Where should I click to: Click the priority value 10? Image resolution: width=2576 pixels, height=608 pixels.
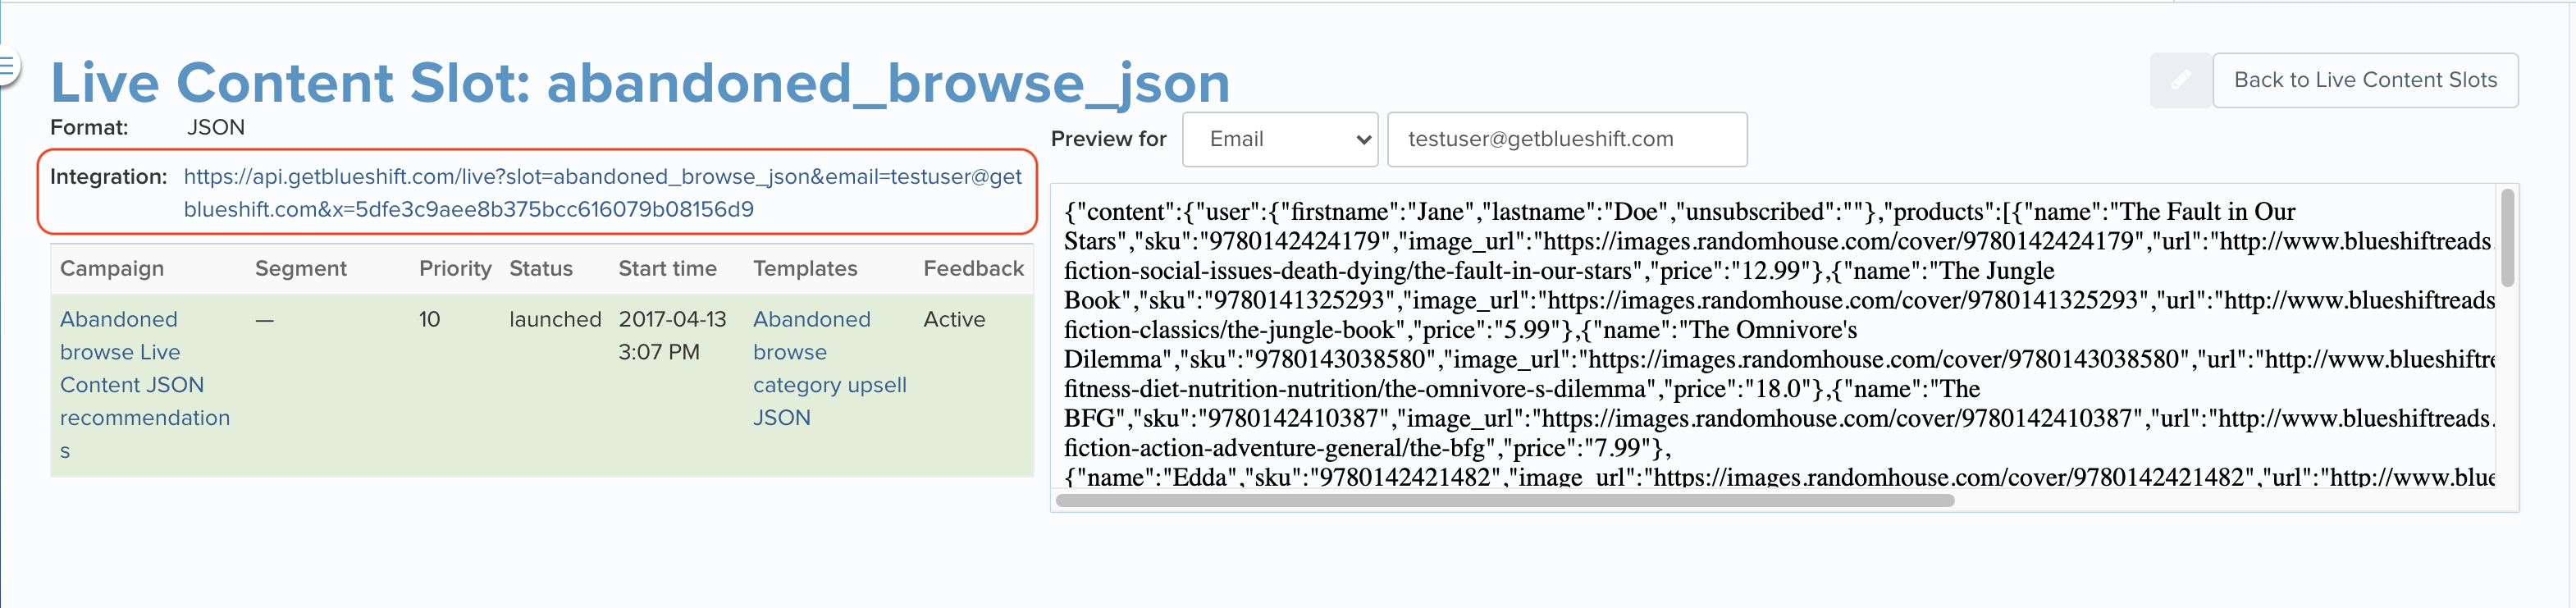pyautogui.click(x=429, y=319)
